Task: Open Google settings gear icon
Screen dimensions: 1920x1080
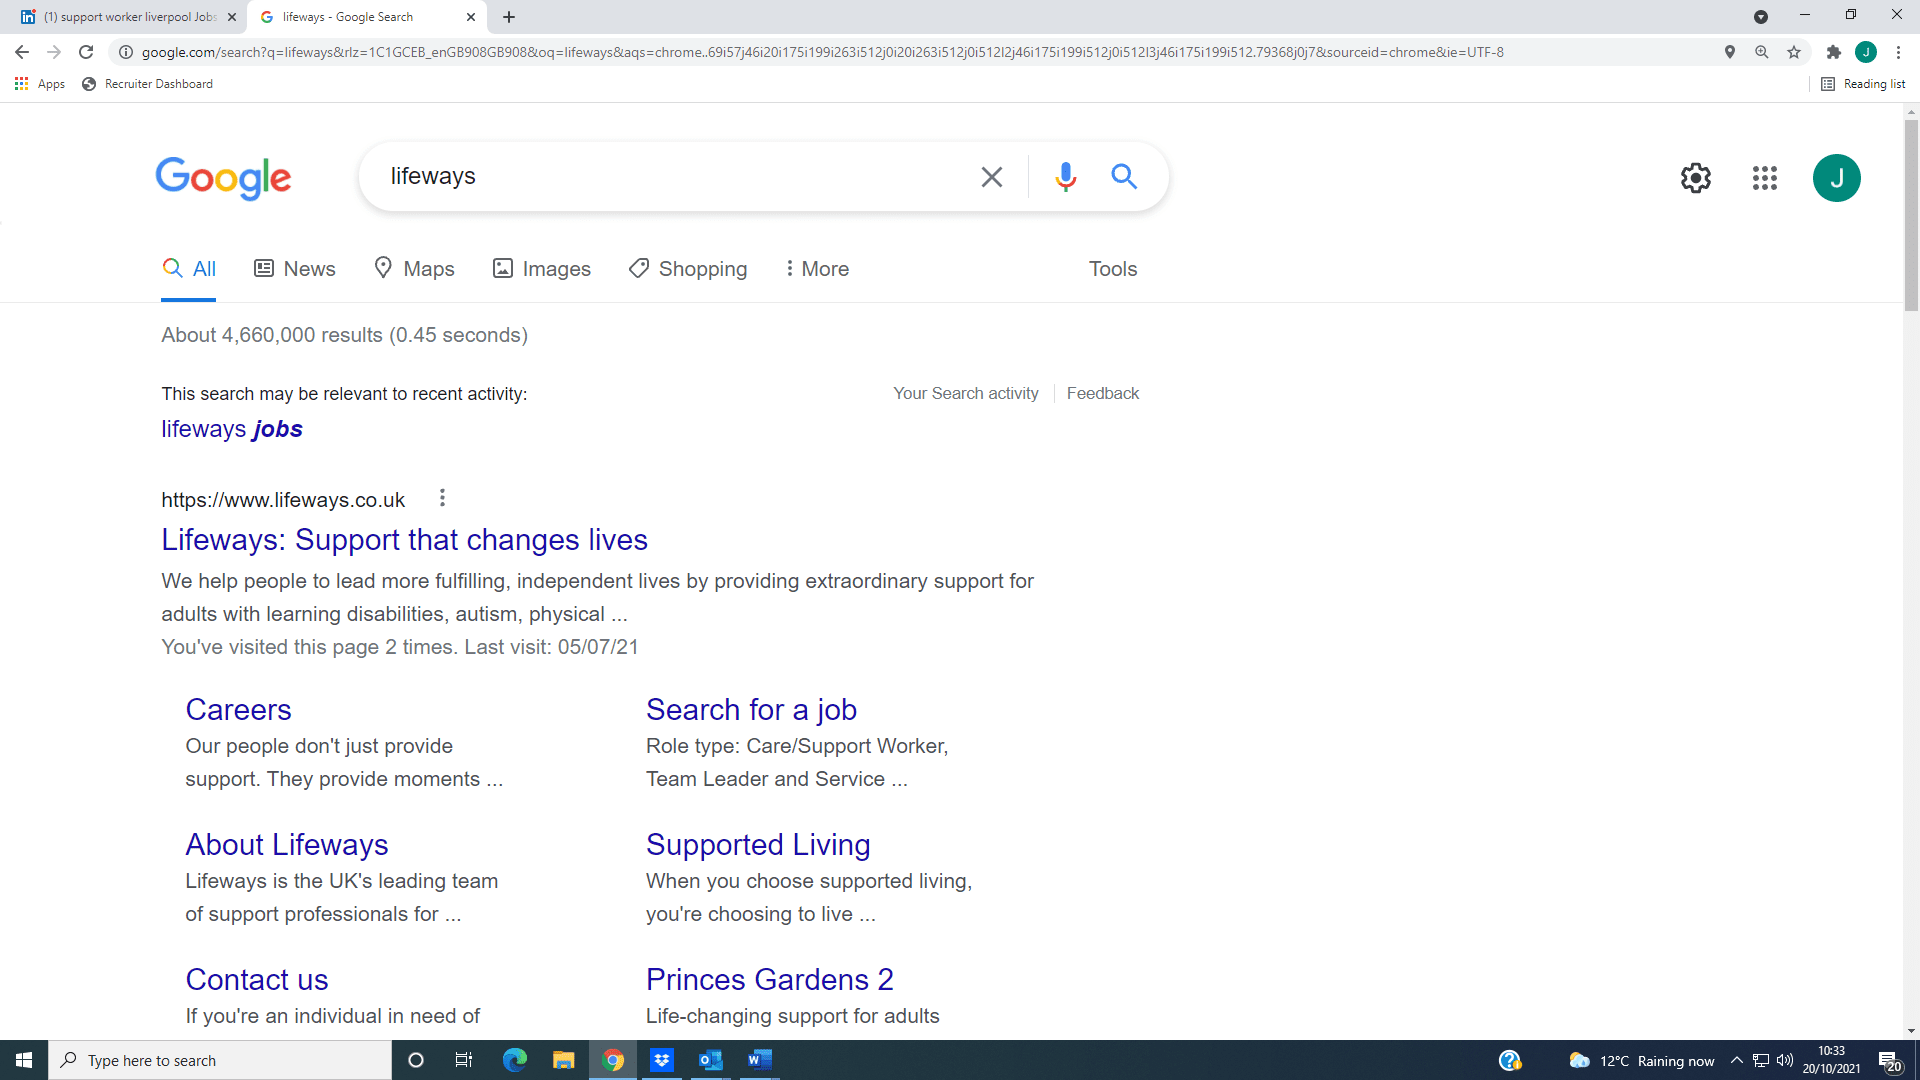Action: tap(1695, 178)
